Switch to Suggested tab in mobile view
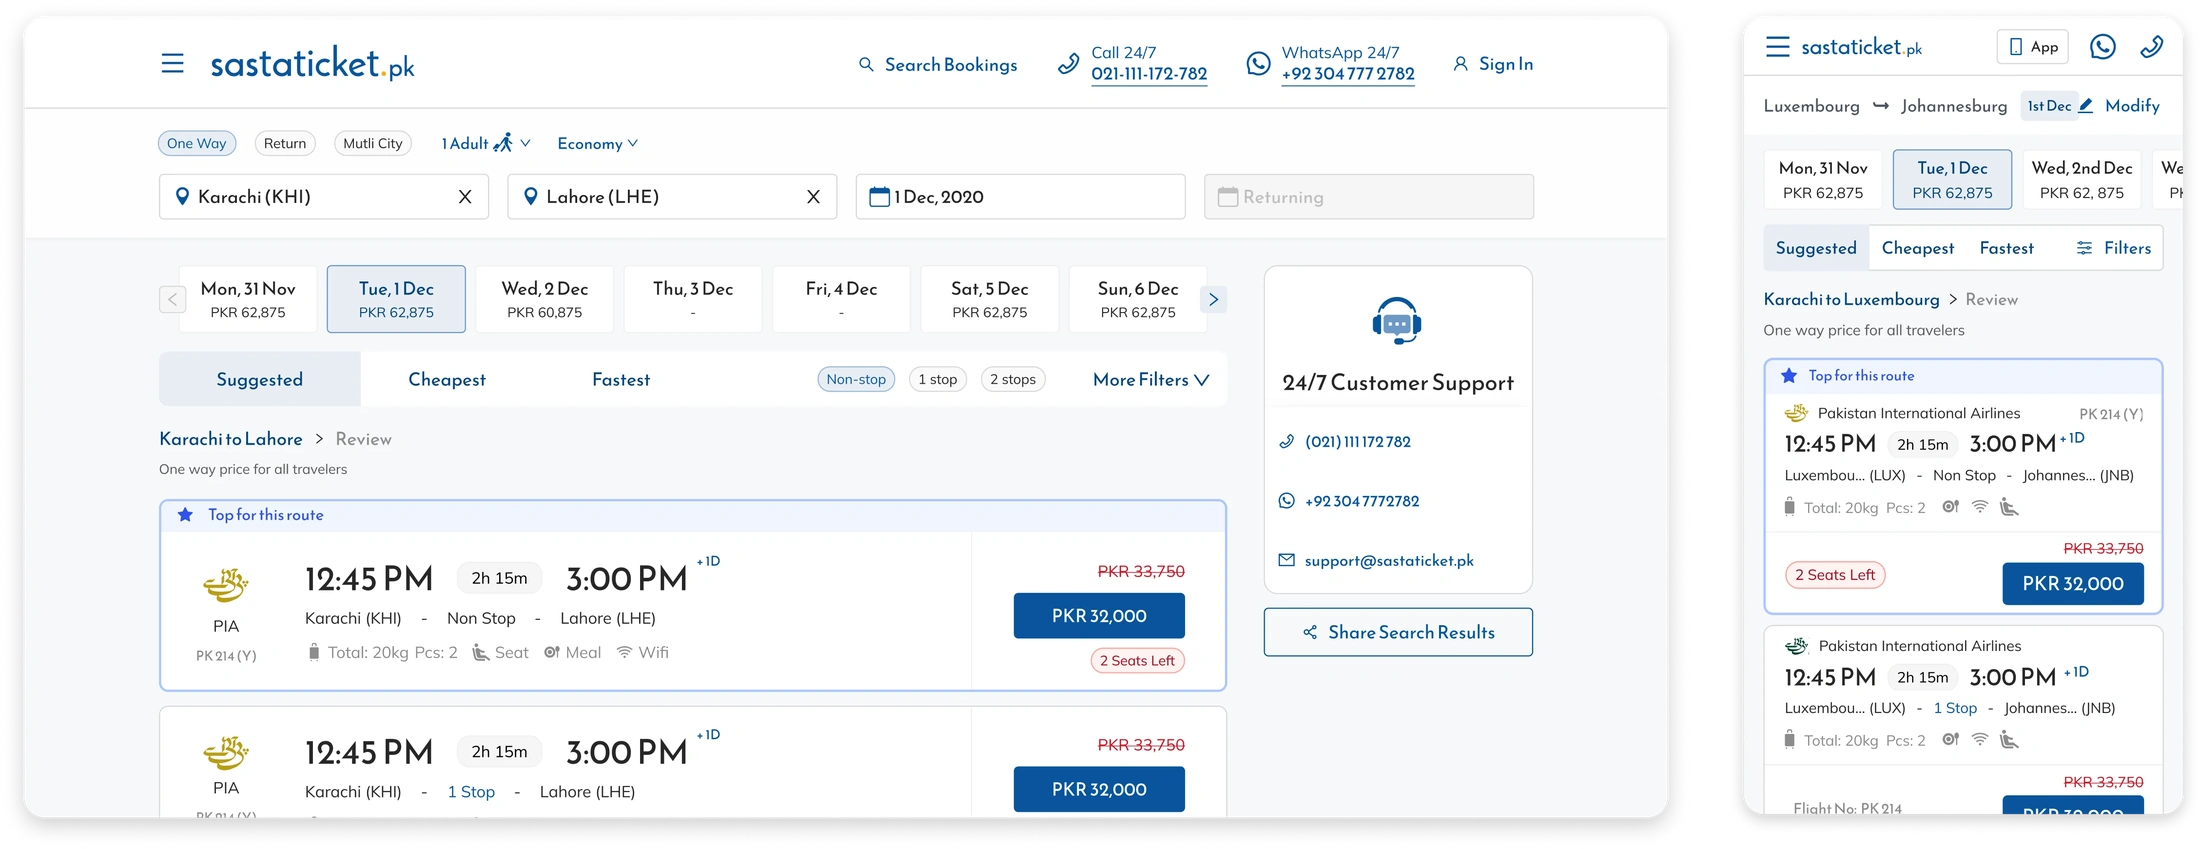Image resolution: width=2200 pixels, height=849 pixels. (x=1816, y=248)
